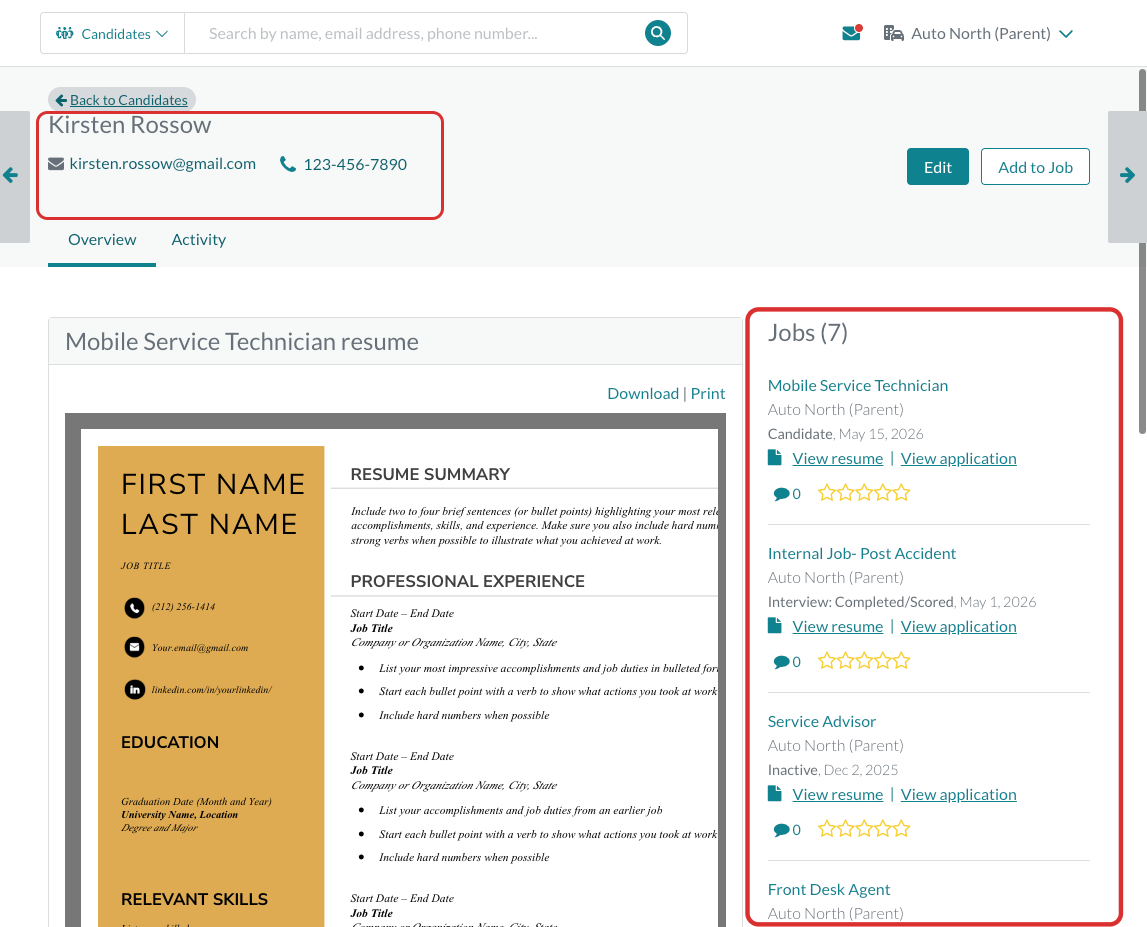
Task: Open the Candidates dropdown selector
Action: [x=112, y=34]
